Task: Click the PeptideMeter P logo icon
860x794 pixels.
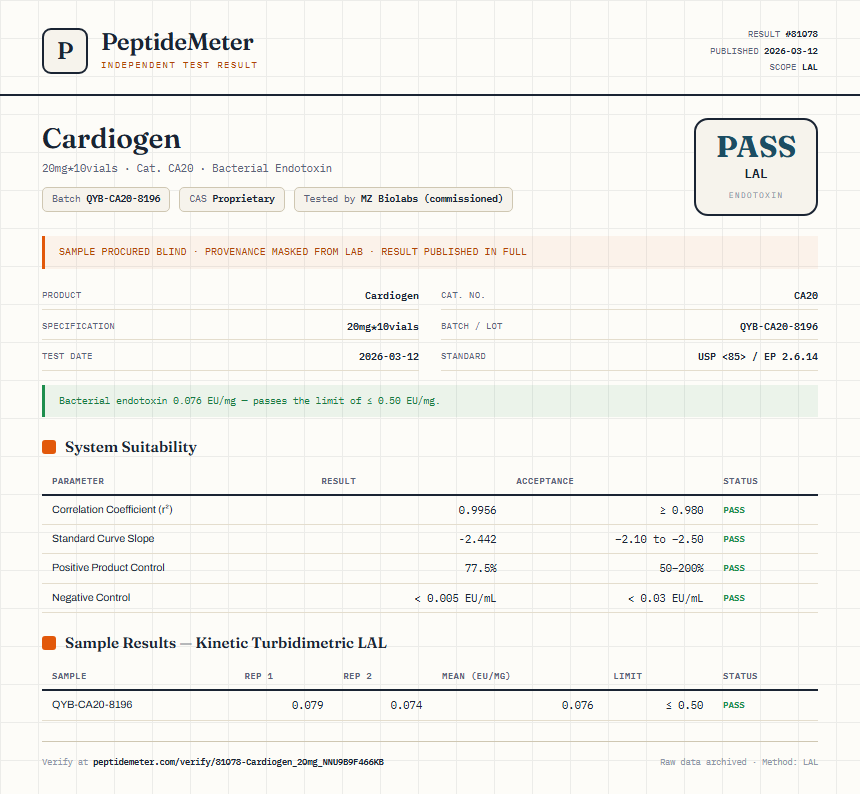Action: (65, 51)
